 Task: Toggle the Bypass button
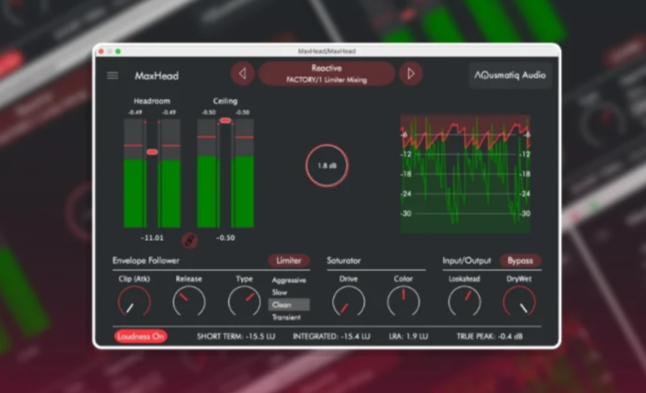coord(520,261)
